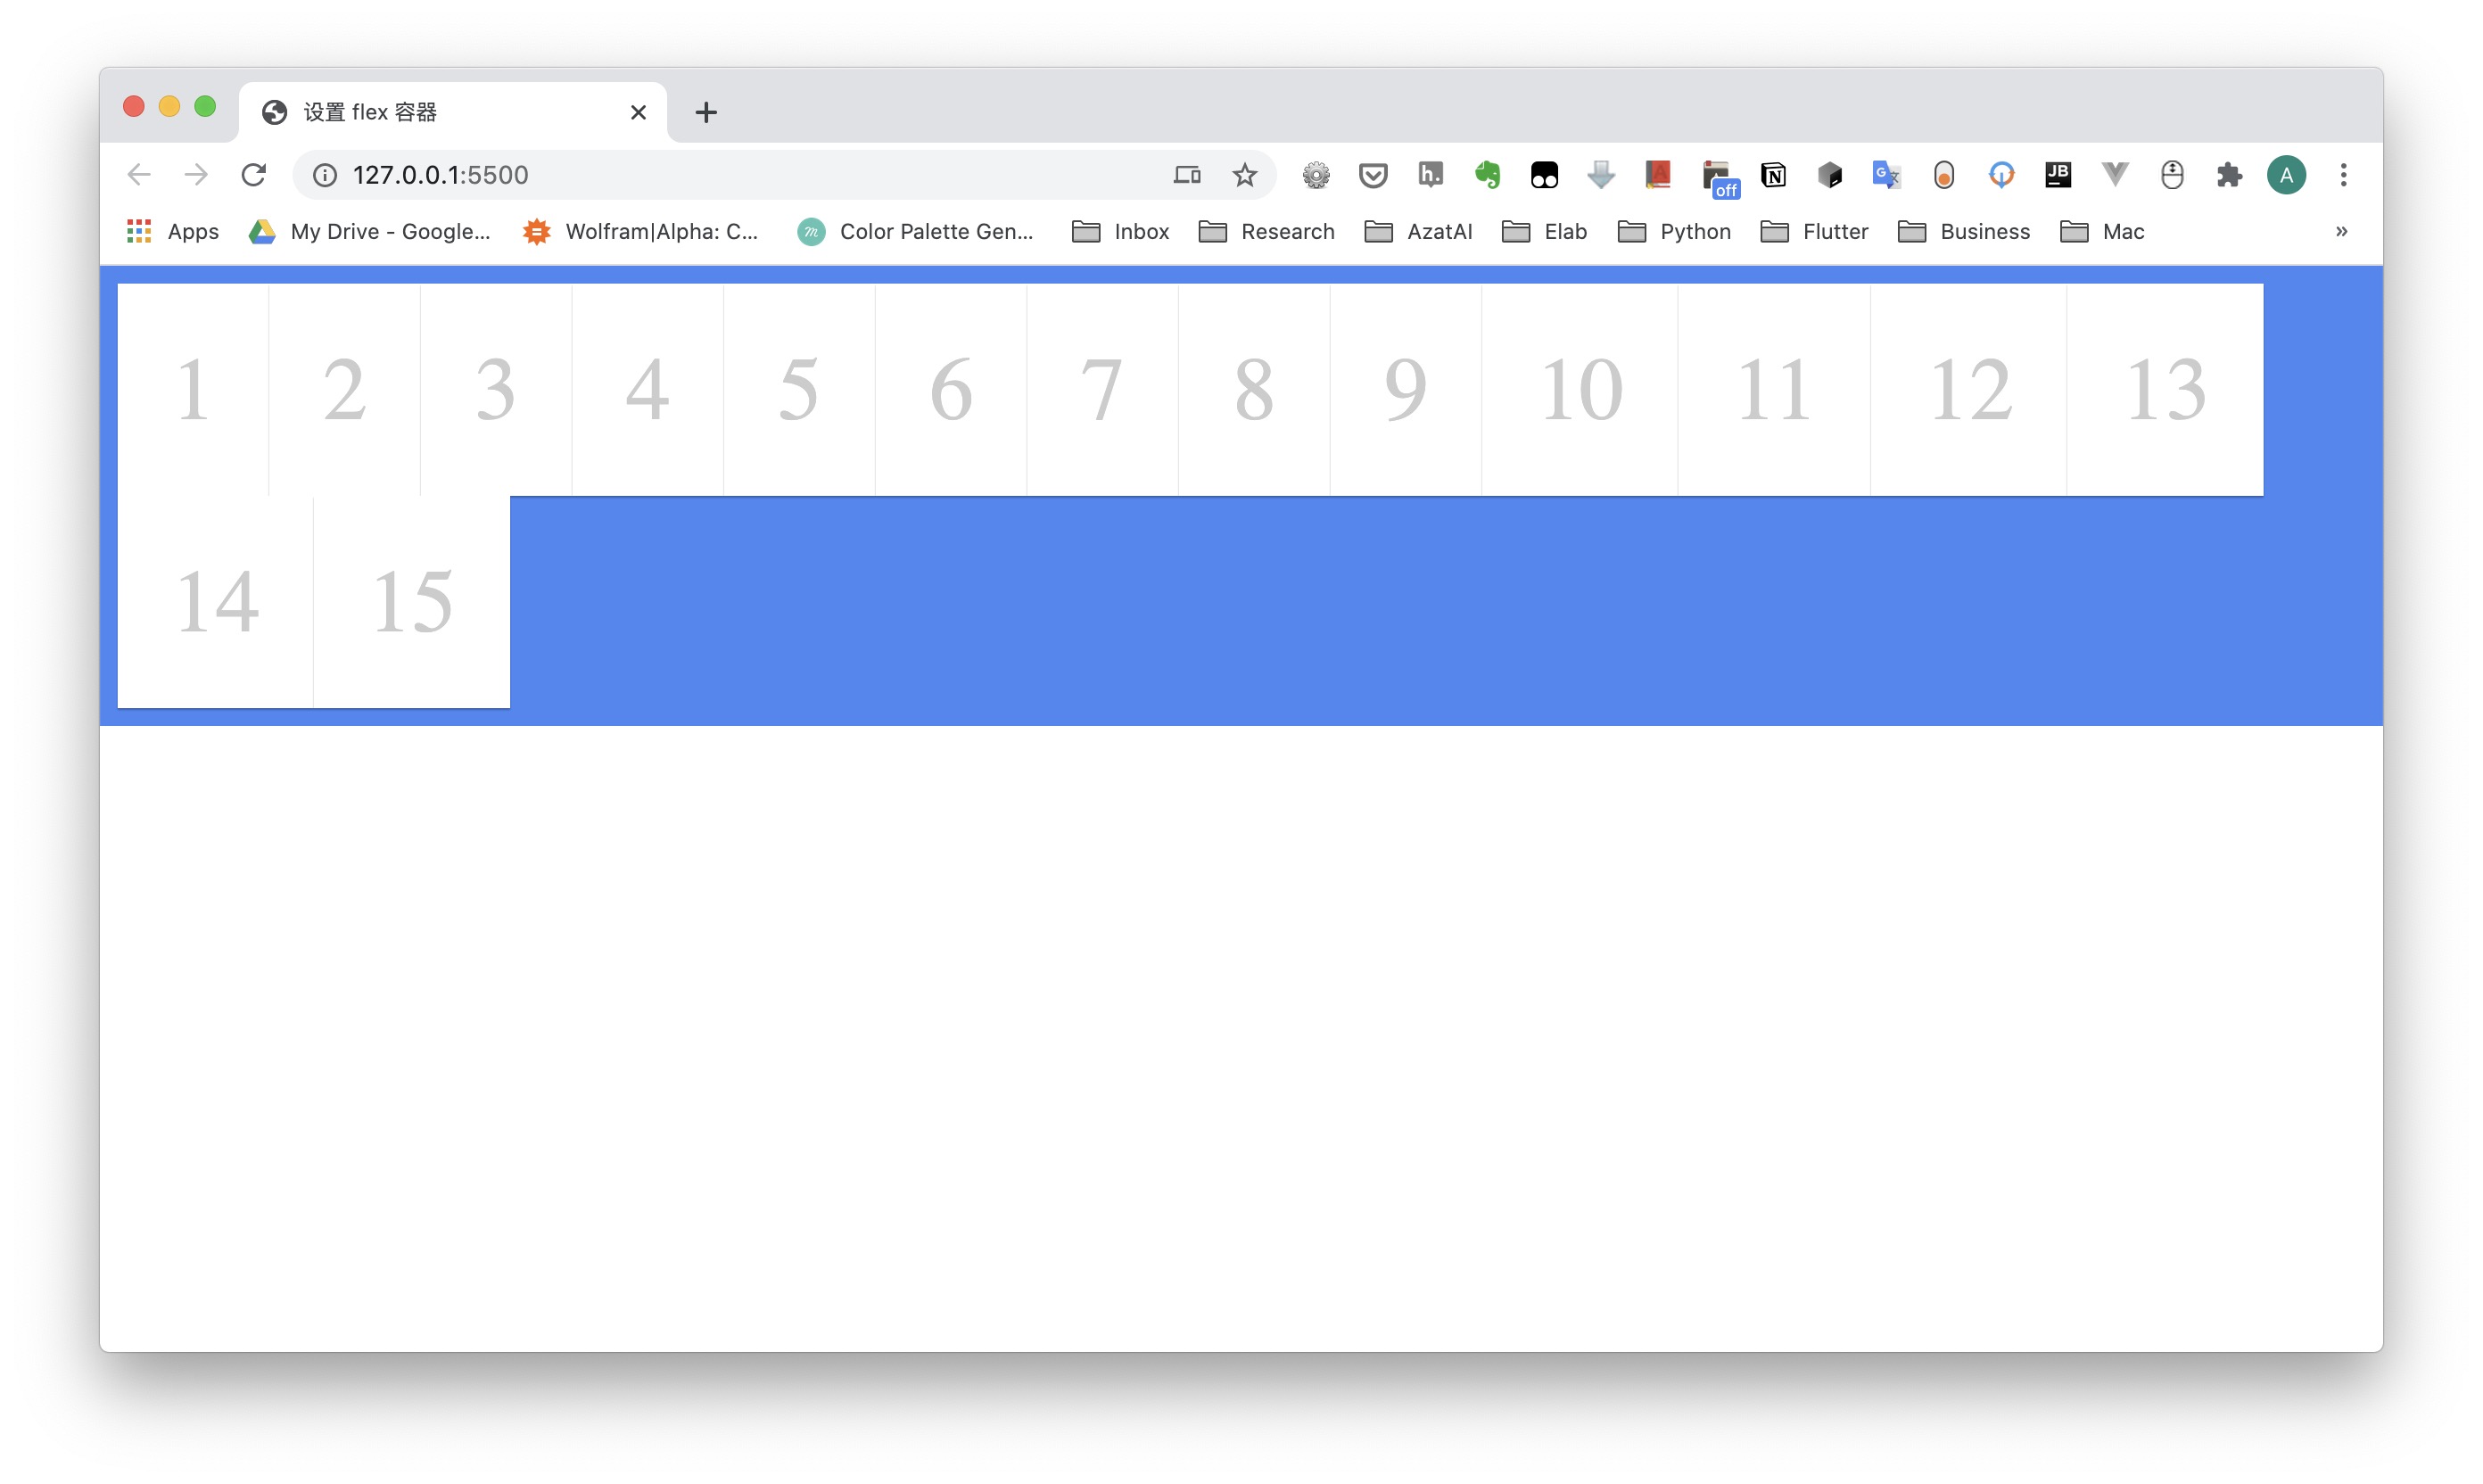Select flex item number 1
The image size is (2483, 1484).
pyautogui.click(x=193, y=389)
